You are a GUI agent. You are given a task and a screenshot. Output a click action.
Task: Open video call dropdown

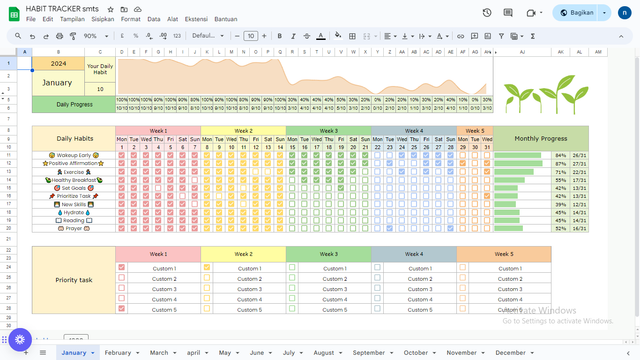pos(541,13)
